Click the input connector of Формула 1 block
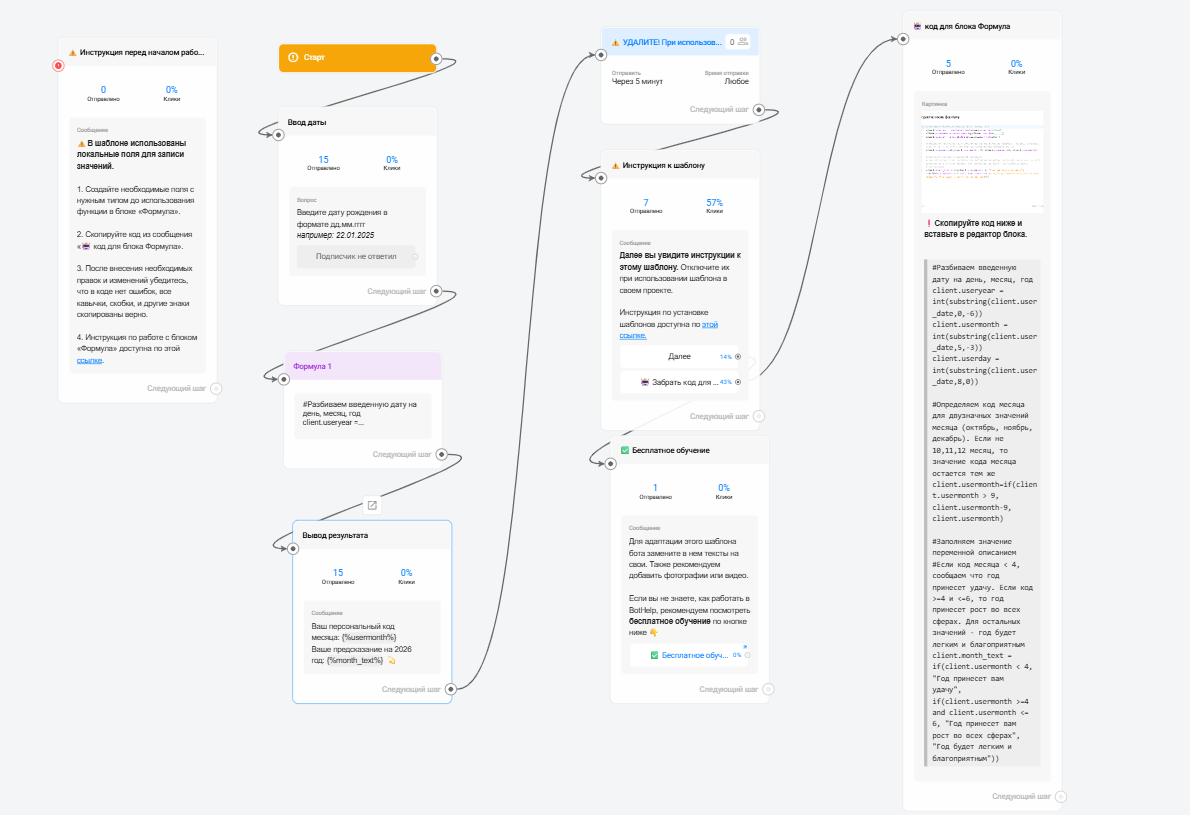The width and height of the screenshot is (1190, 815). click(284, 378)
